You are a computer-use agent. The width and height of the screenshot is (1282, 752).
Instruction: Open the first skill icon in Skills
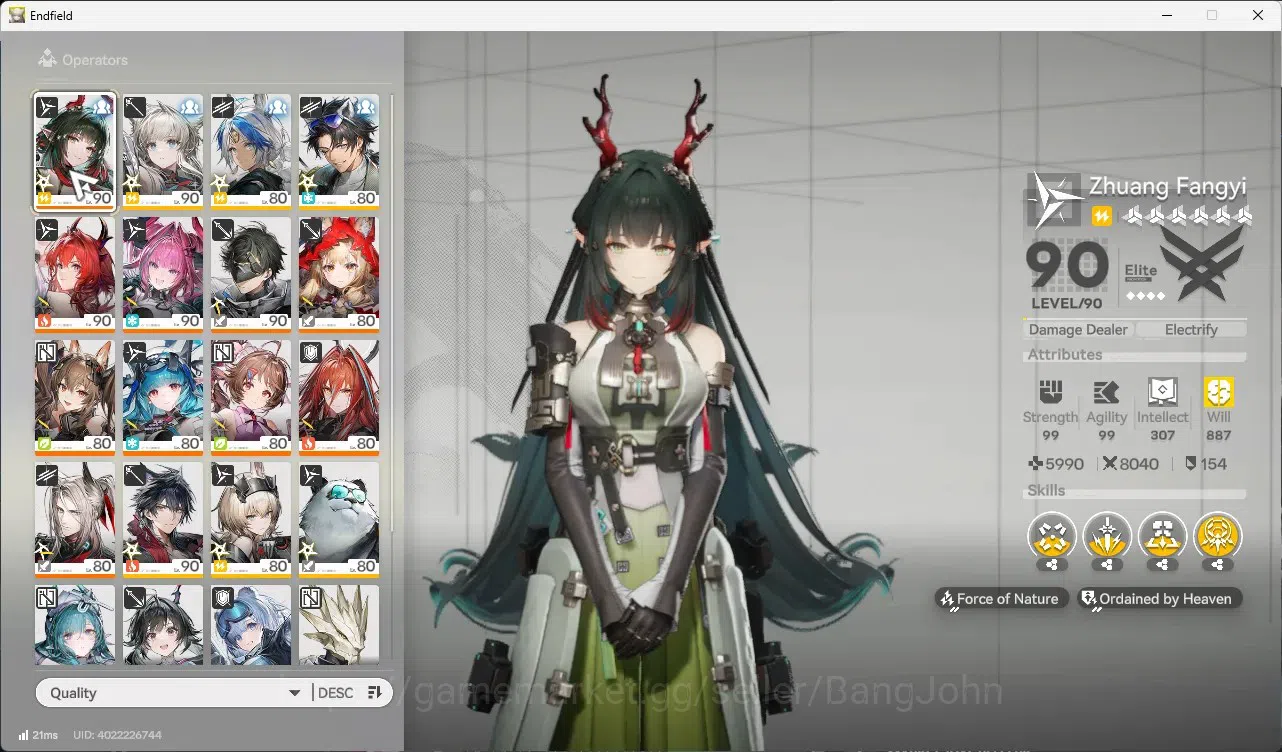pos(1053,536)
